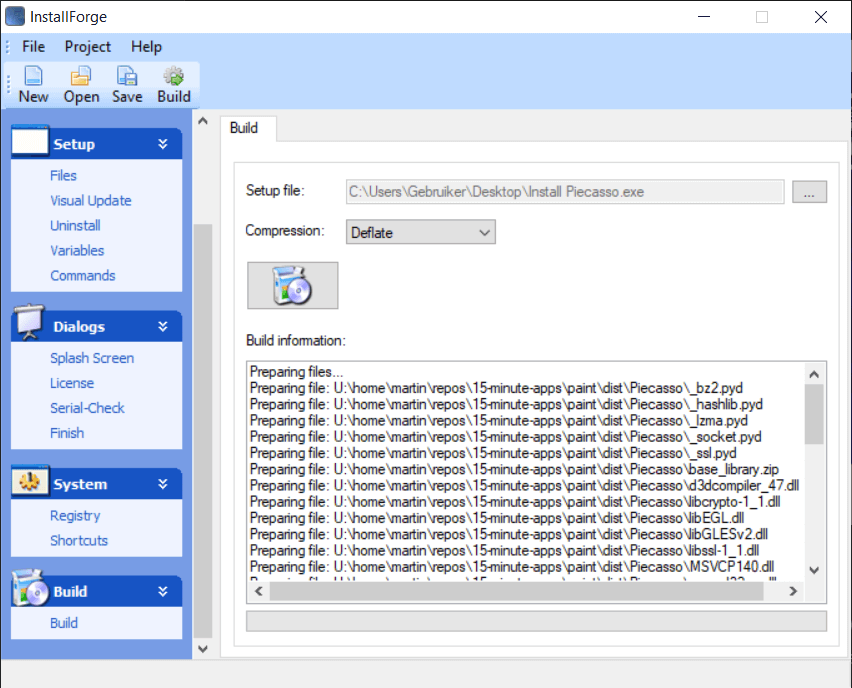
Task: Click the Build section disc icon in sidebar
Action: coord(30,588)
